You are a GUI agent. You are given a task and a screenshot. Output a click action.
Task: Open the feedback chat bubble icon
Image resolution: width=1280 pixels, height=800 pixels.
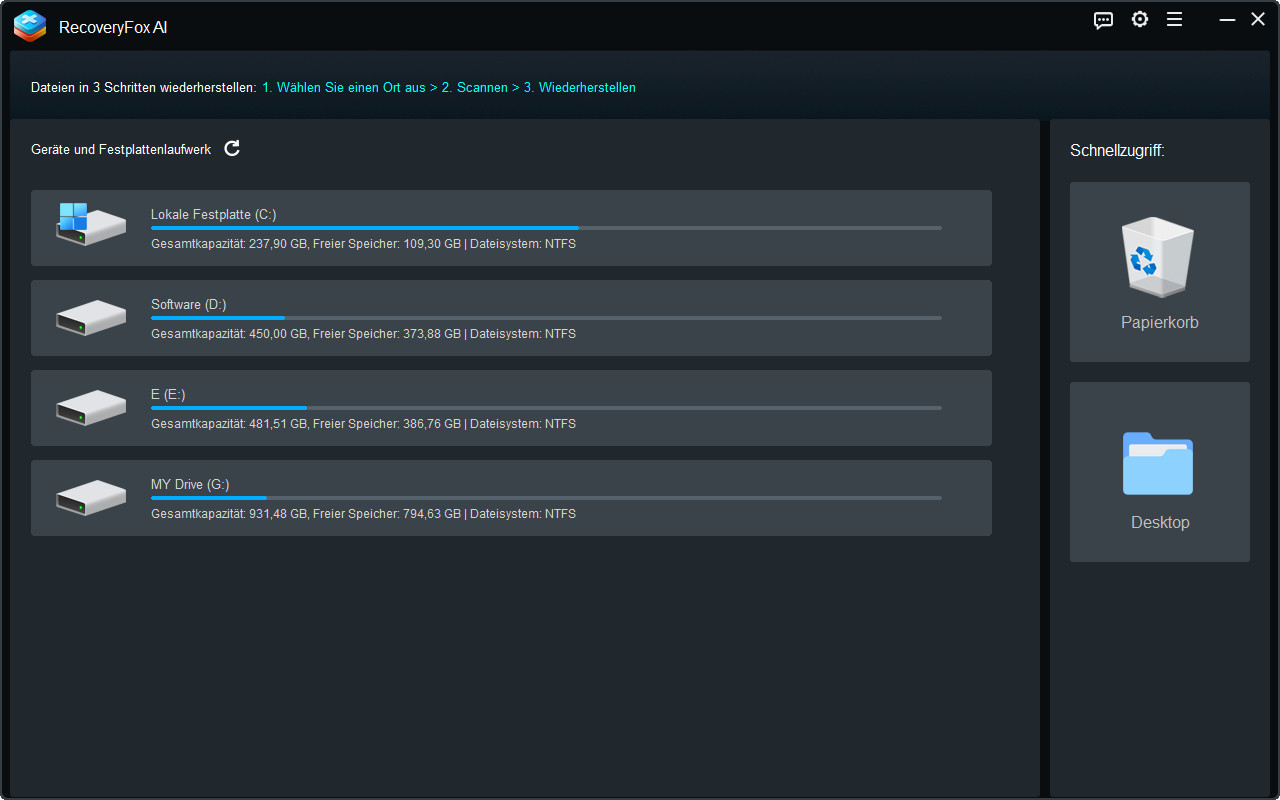click(1104, 20)
